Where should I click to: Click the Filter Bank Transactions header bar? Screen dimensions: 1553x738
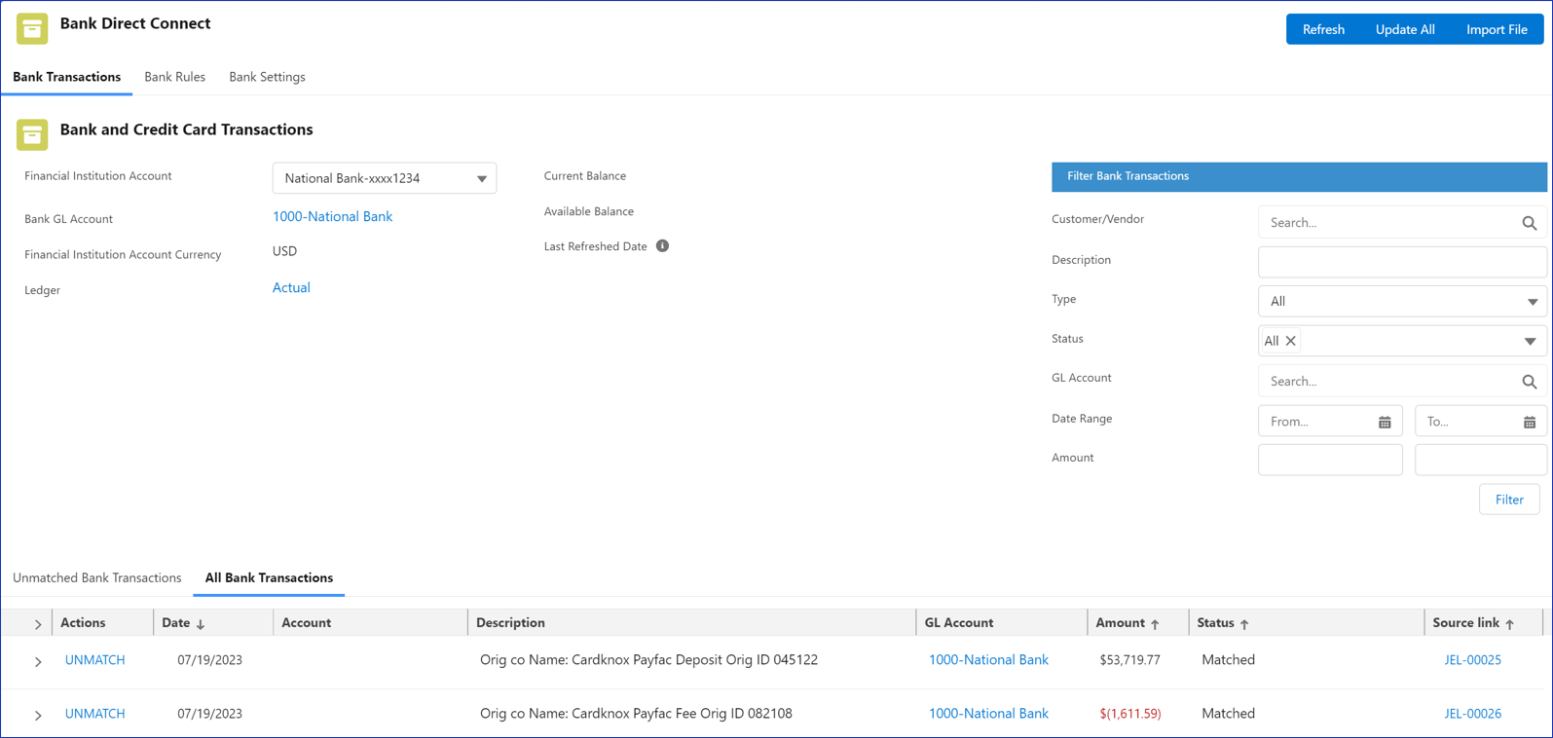click(x=1299, y=176)
